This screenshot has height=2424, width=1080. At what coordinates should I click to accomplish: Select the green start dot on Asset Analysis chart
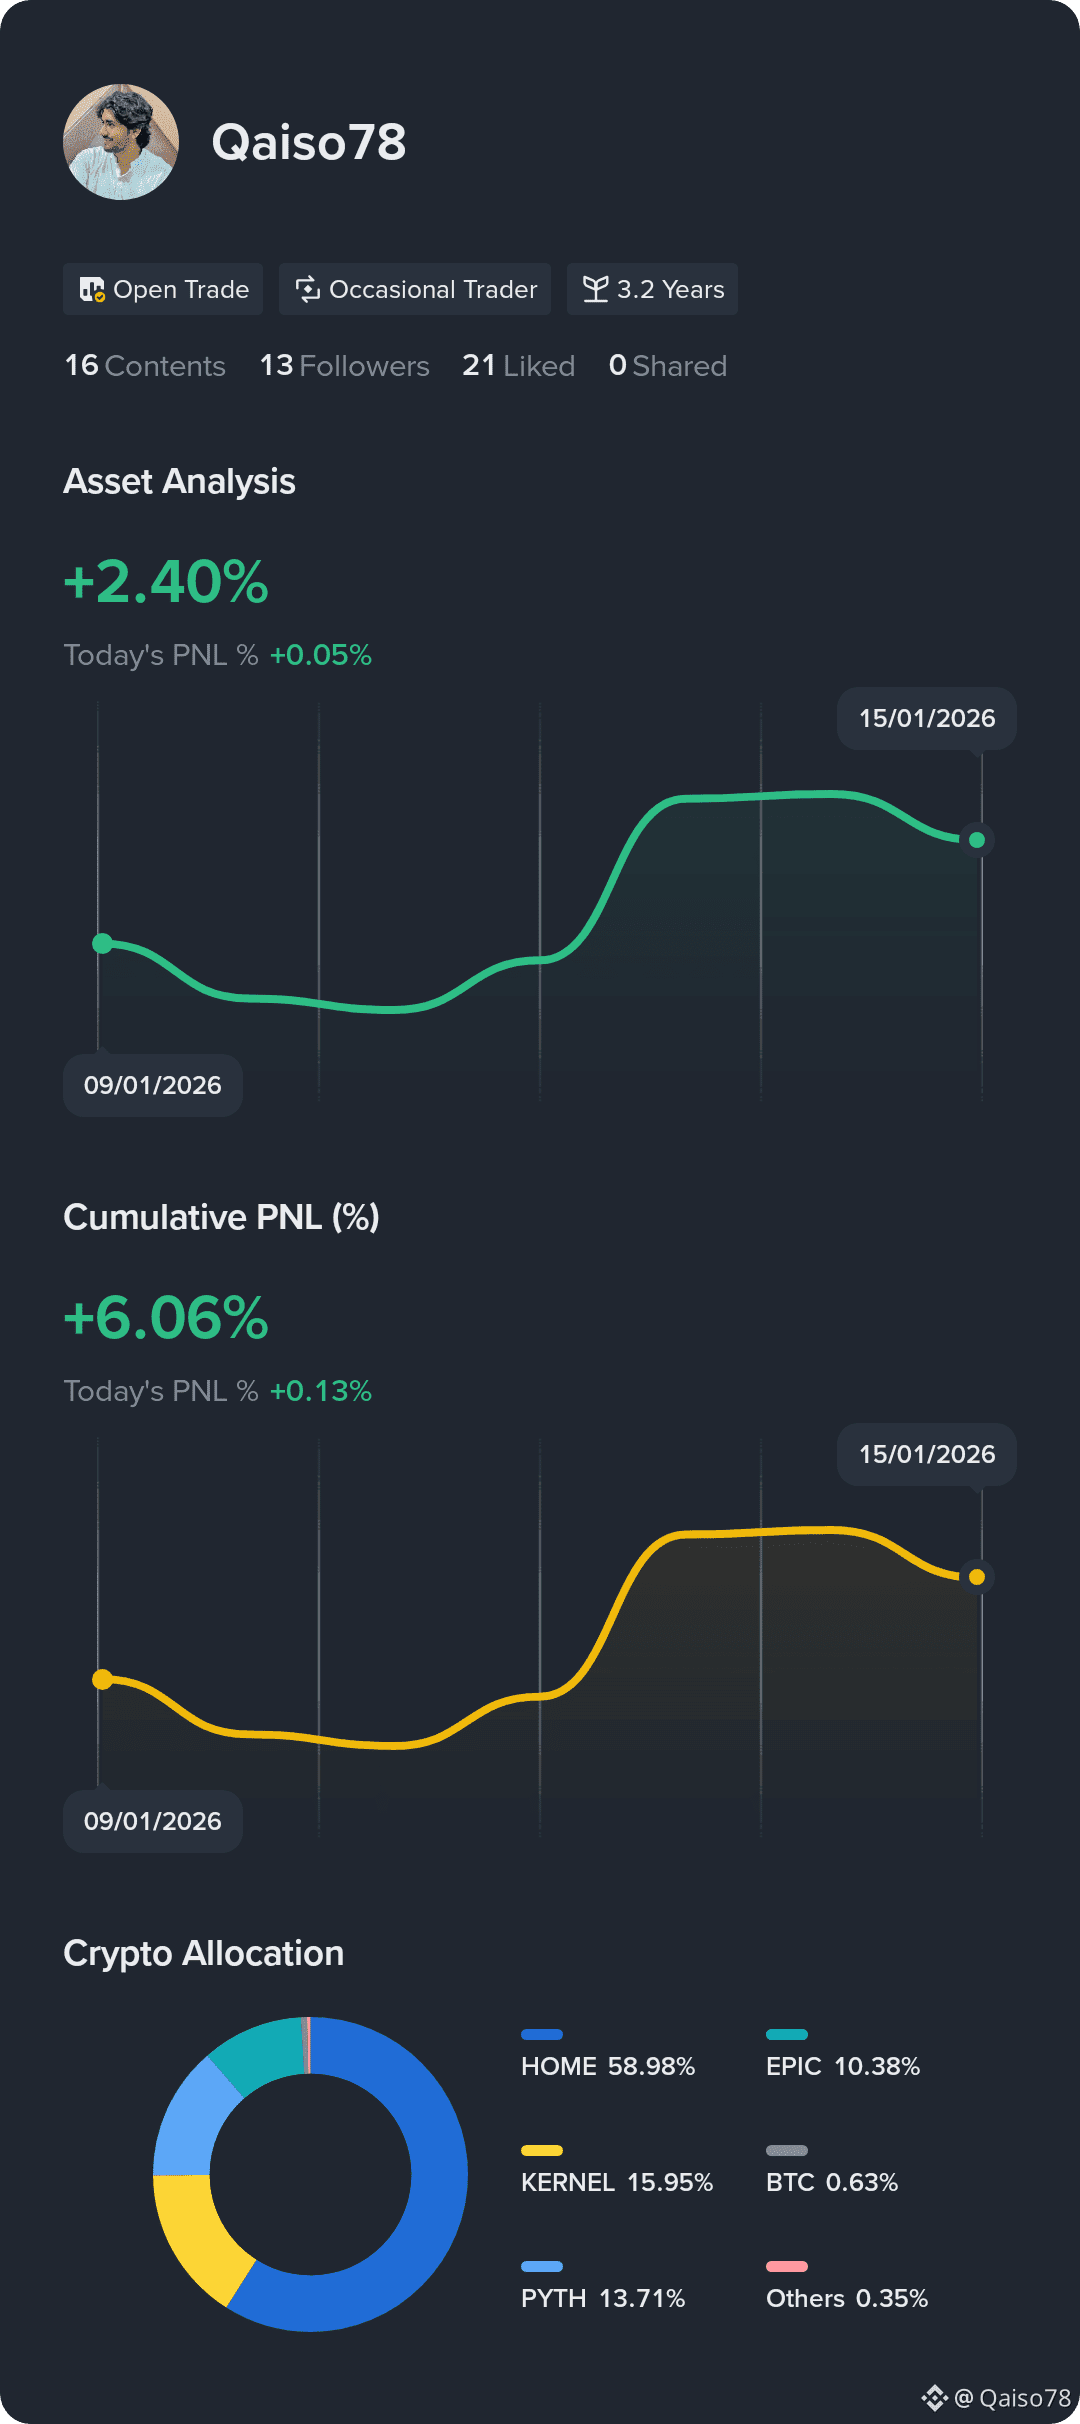pyautogui.click(x=102, y=943)
